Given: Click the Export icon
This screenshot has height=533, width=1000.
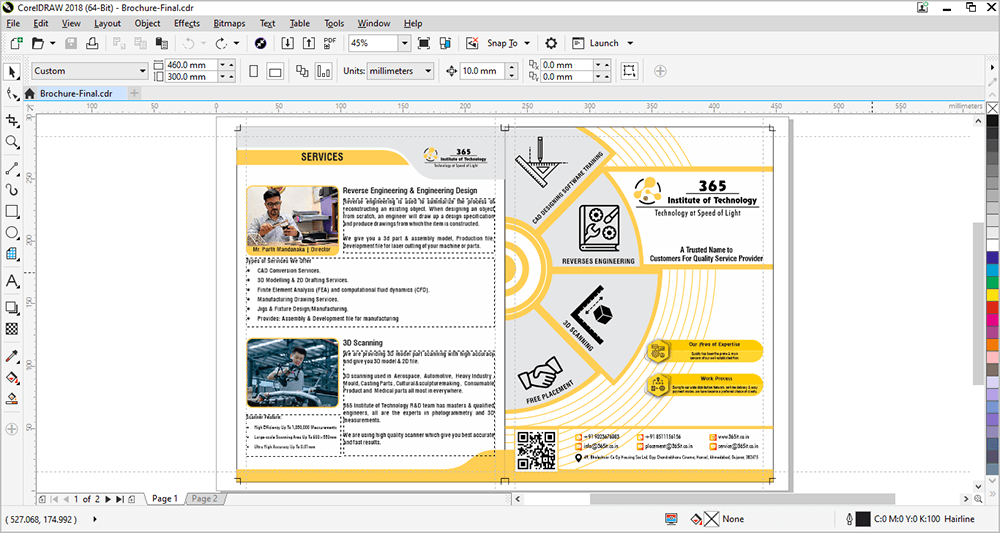Looking at the screenshot, I should (x=309, y=43).
